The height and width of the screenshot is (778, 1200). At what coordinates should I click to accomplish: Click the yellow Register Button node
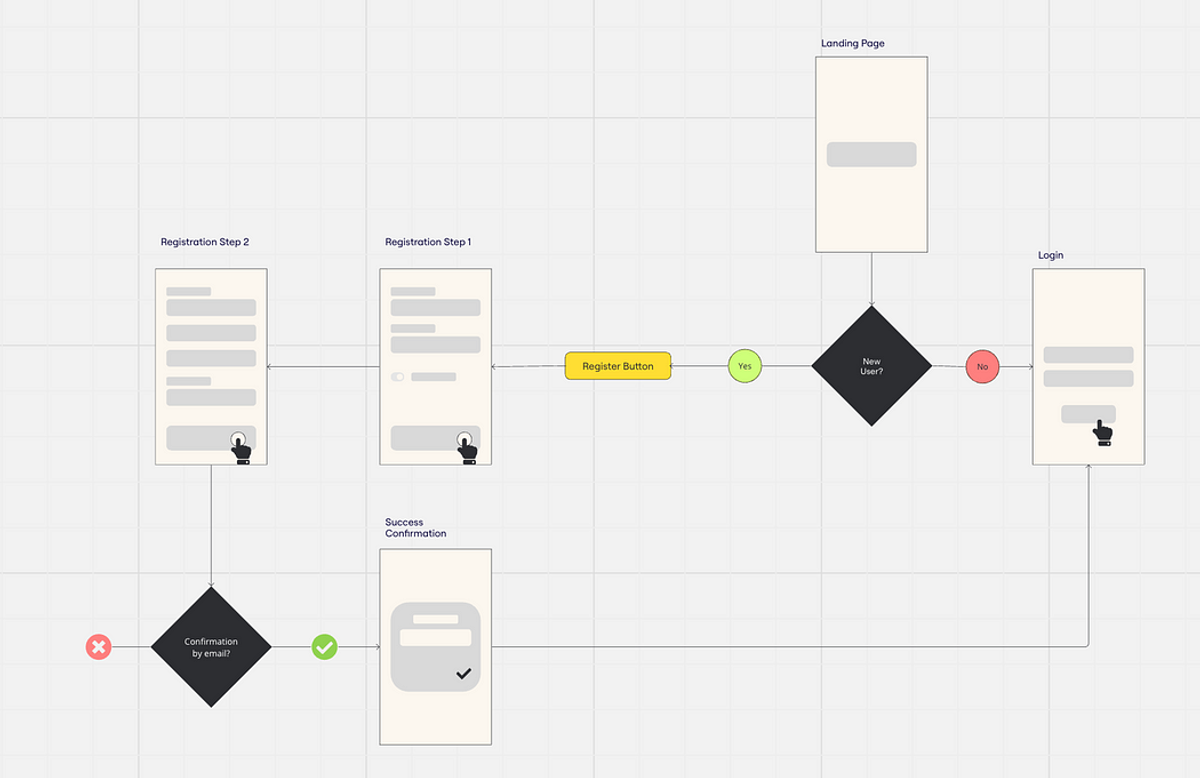click(617, 366)
